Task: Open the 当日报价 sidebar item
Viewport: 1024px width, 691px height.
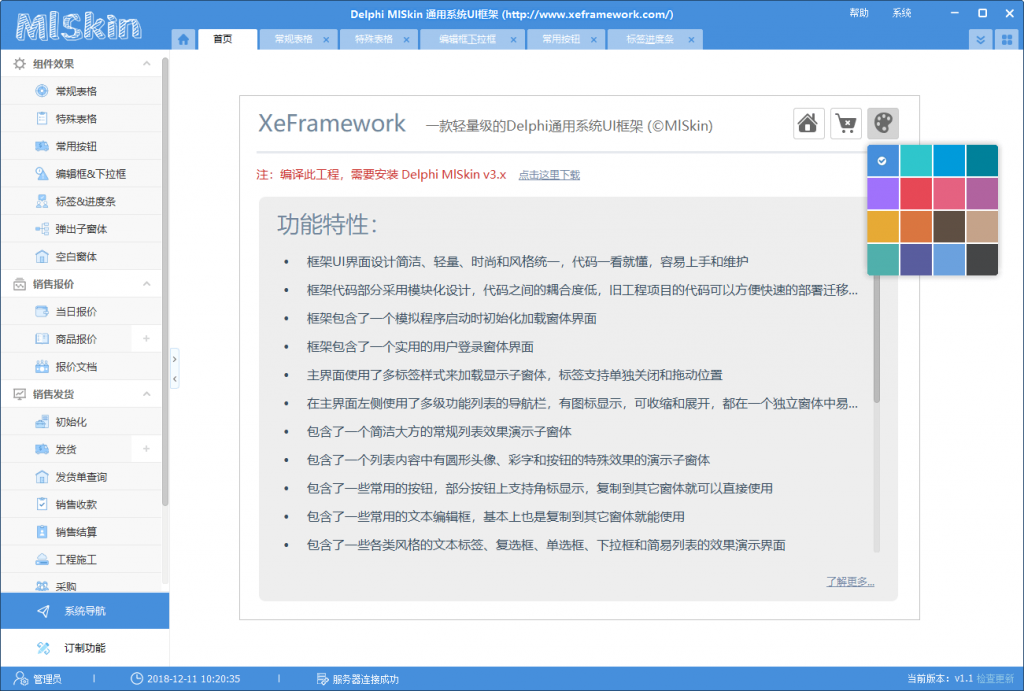Action: pyautogui.click(x=81, y=312)
